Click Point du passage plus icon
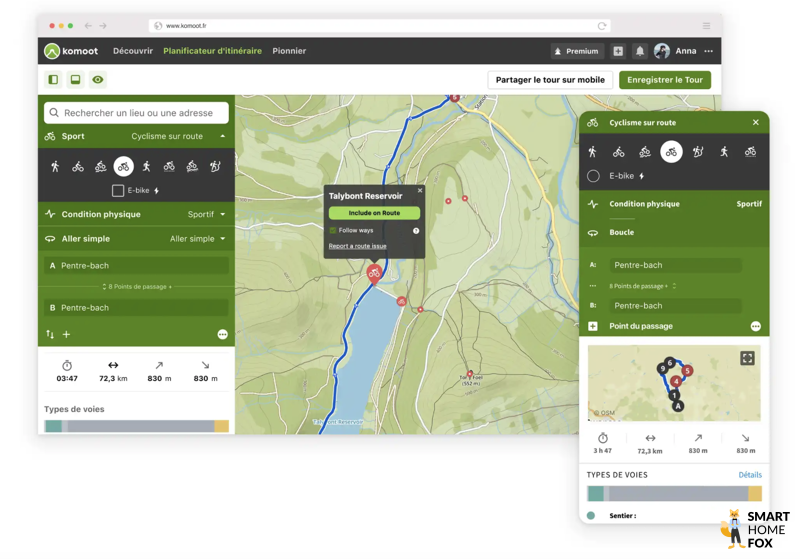This screenshot has height=559, width=800. (593, 326)
